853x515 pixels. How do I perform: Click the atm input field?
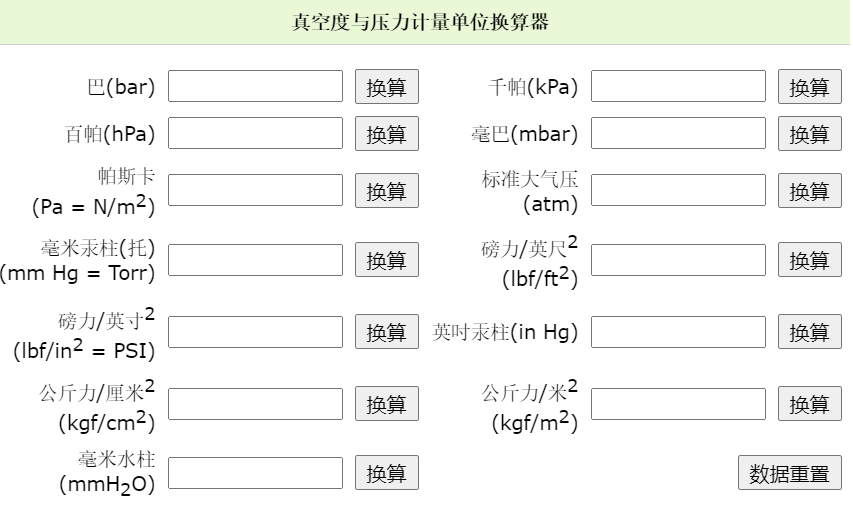678,190
